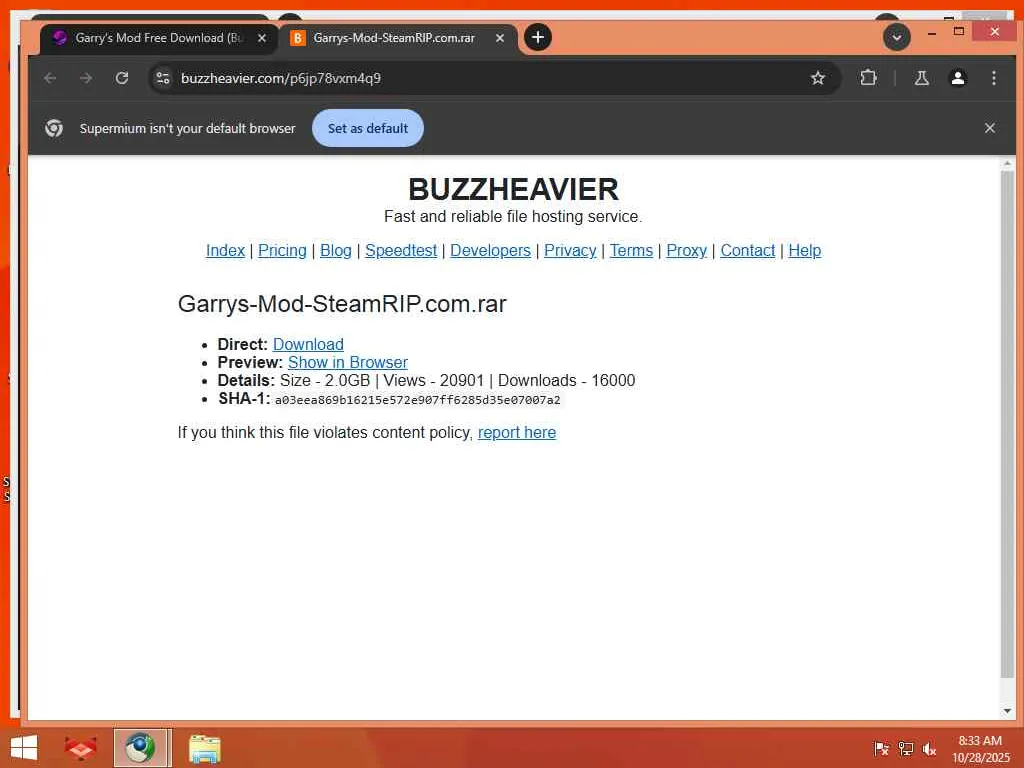The width and height of the screenshot is (1024, 768).
Task: Click the tagline Fast and reliable file hosting
Action: click(x=513, y=217)
